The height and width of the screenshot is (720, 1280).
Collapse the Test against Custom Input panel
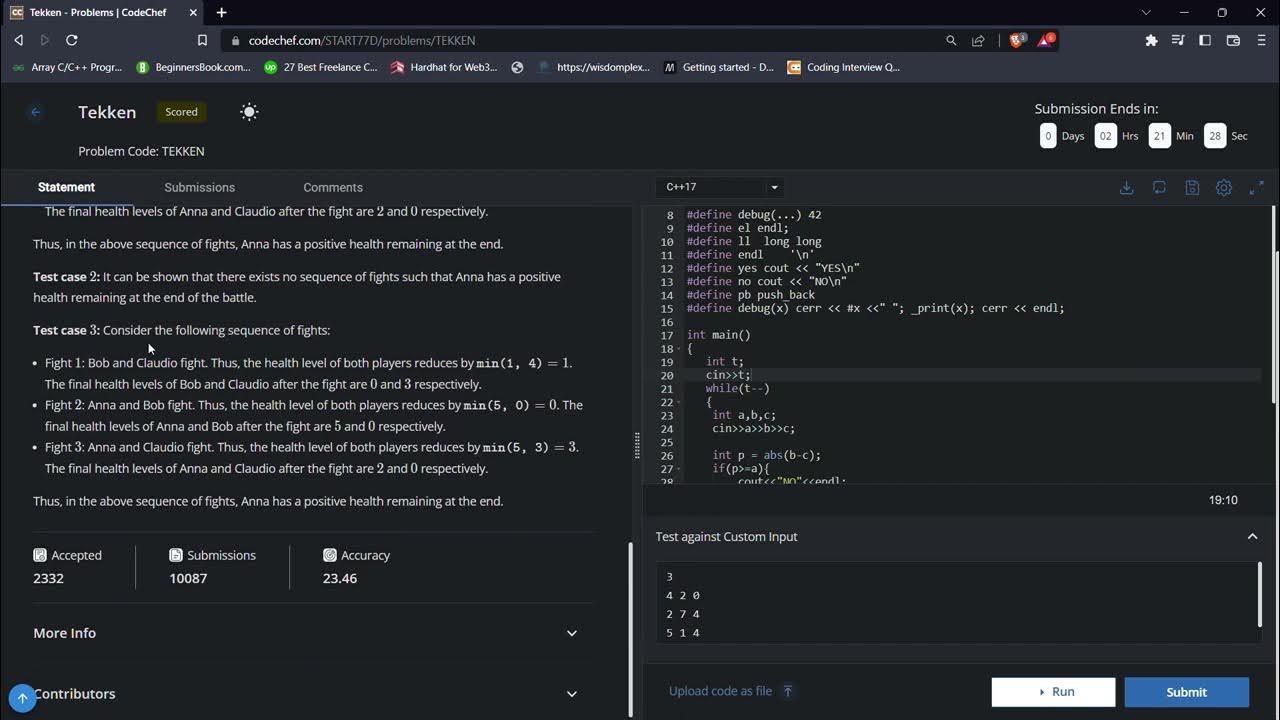pos(1252,537)
